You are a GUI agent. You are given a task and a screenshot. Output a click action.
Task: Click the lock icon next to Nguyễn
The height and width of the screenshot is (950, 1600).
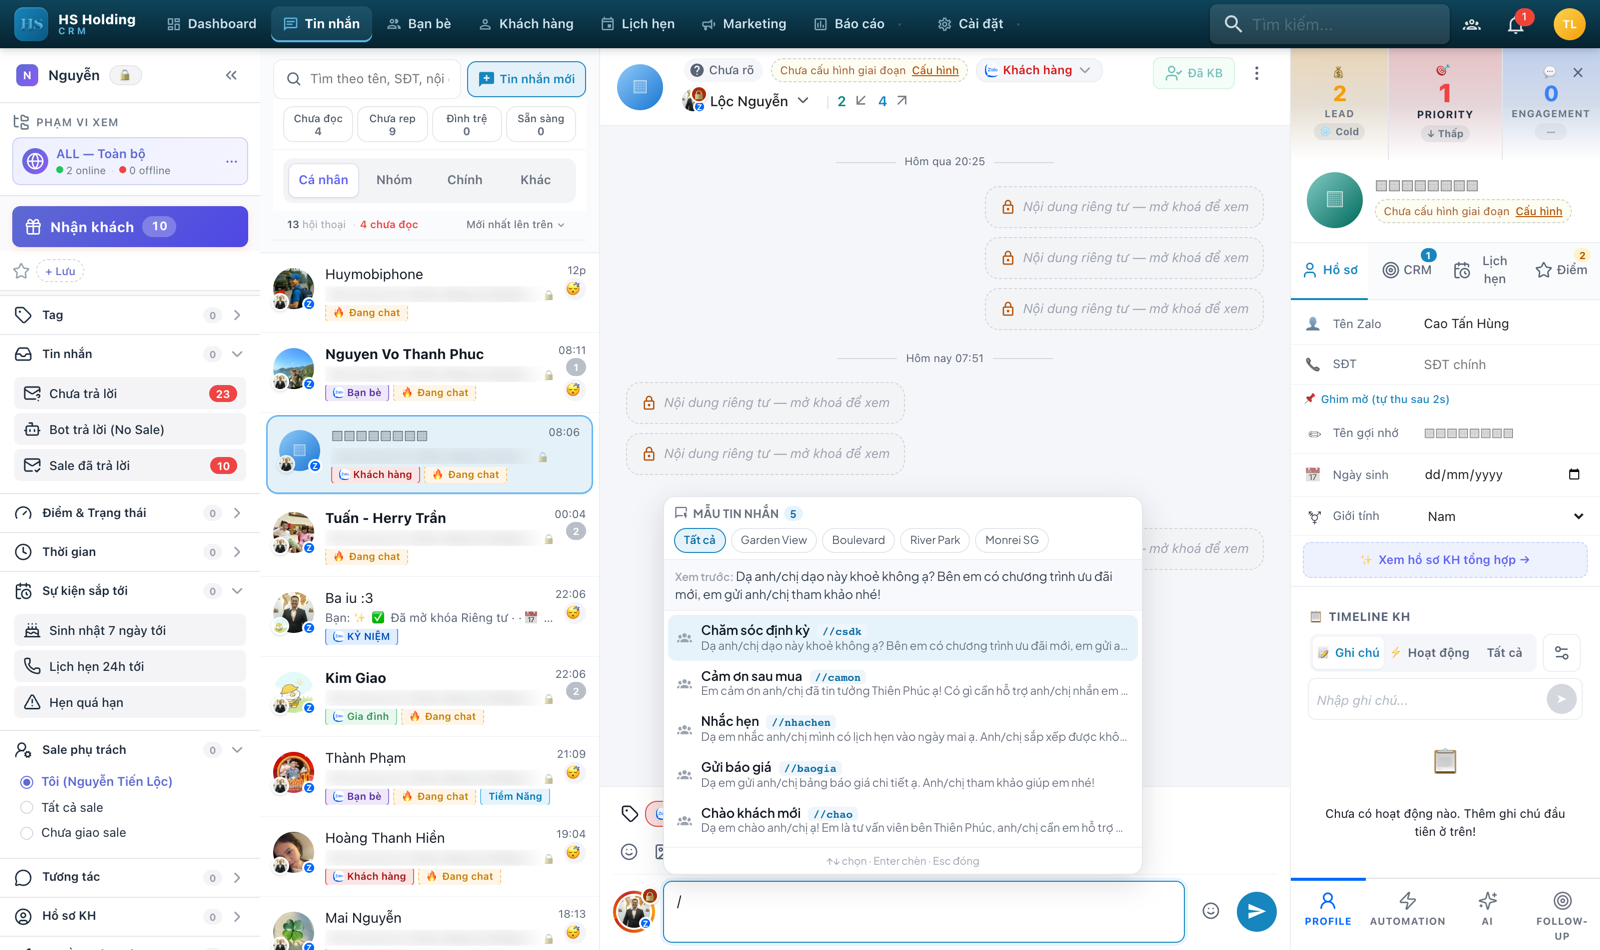pyautogui.click(x=125, y=75)
